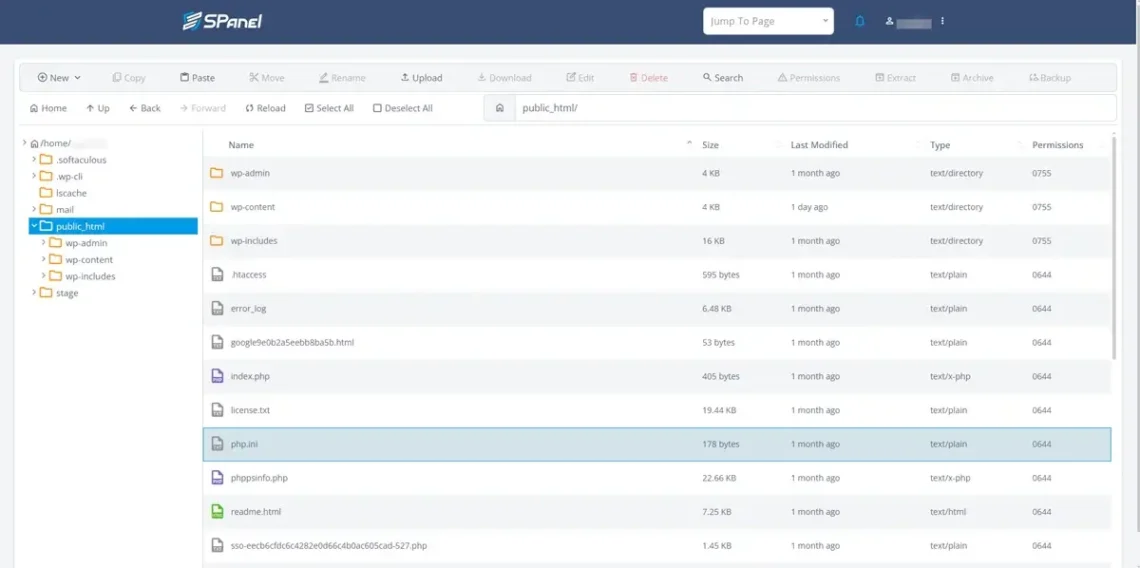Click the public_html/ path input field
Image resolution: width=1140 pixels, height=568 pixels.
[815, 108]
